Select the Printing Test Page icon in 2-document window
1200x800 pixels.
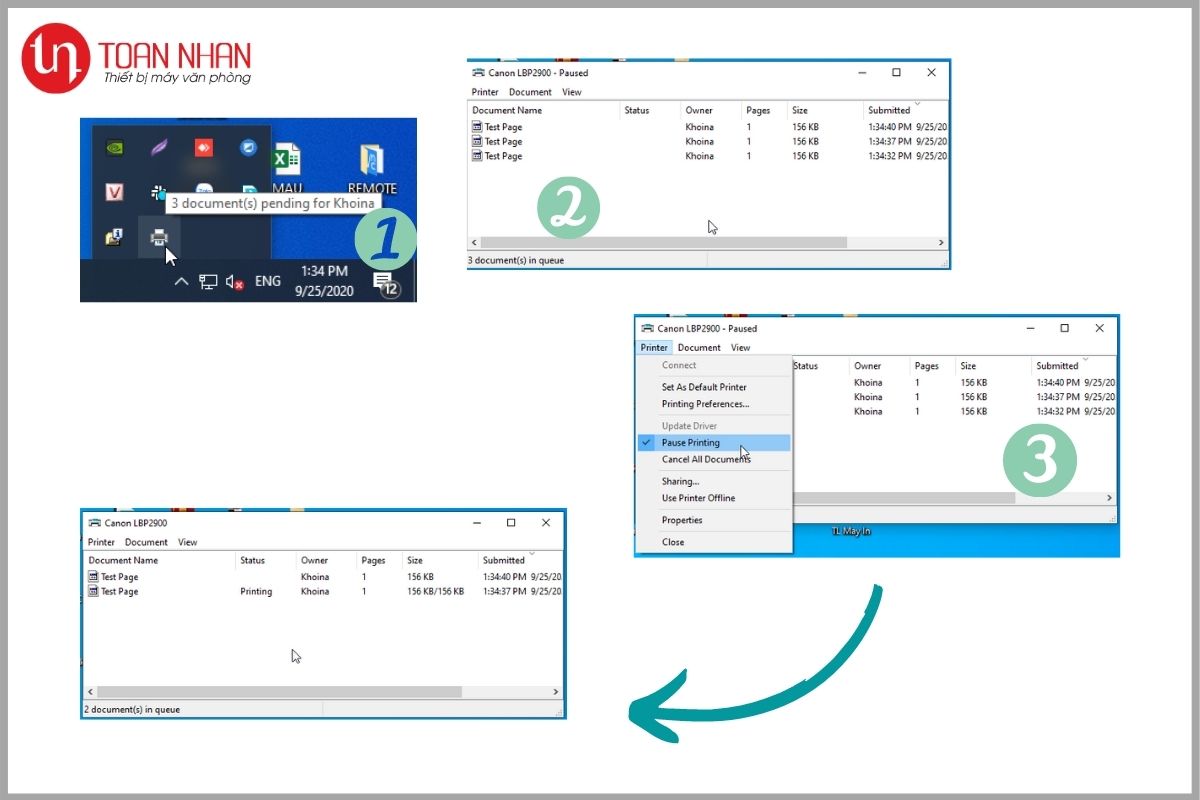[x=93, y=591]
